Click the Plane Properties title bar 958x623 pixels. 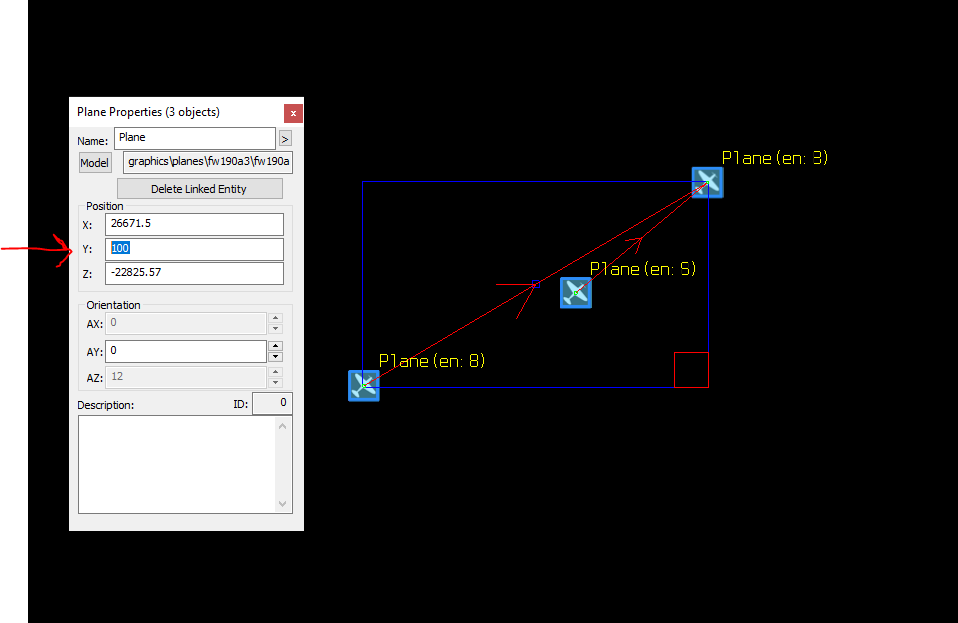click(177, 112)
